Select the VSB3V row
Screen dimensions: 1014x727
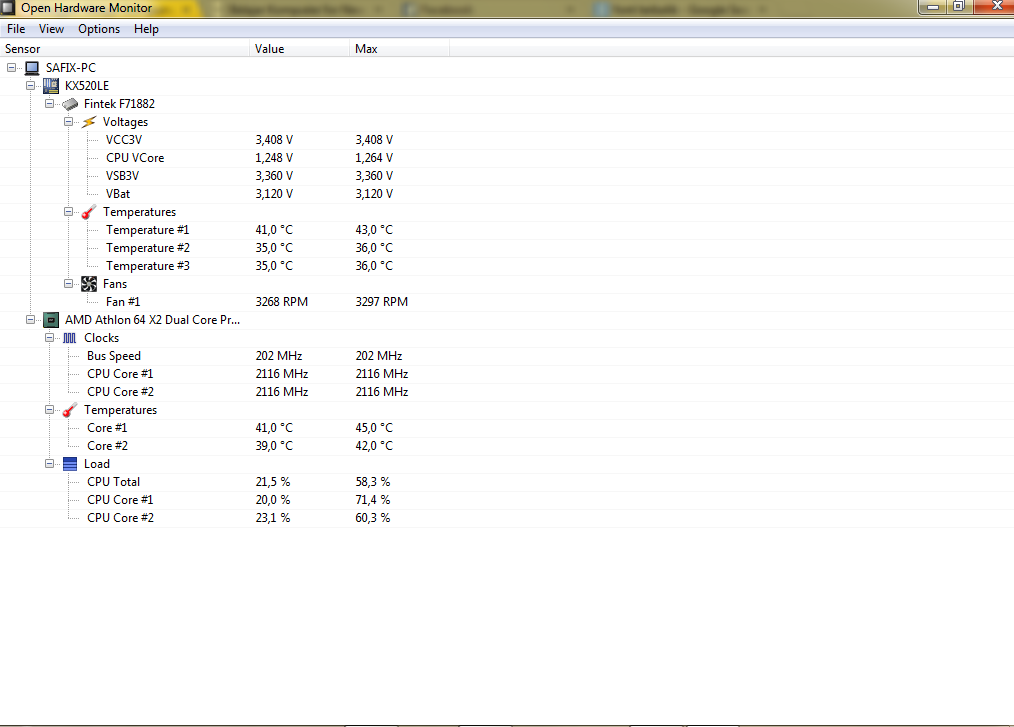point(507,176)
